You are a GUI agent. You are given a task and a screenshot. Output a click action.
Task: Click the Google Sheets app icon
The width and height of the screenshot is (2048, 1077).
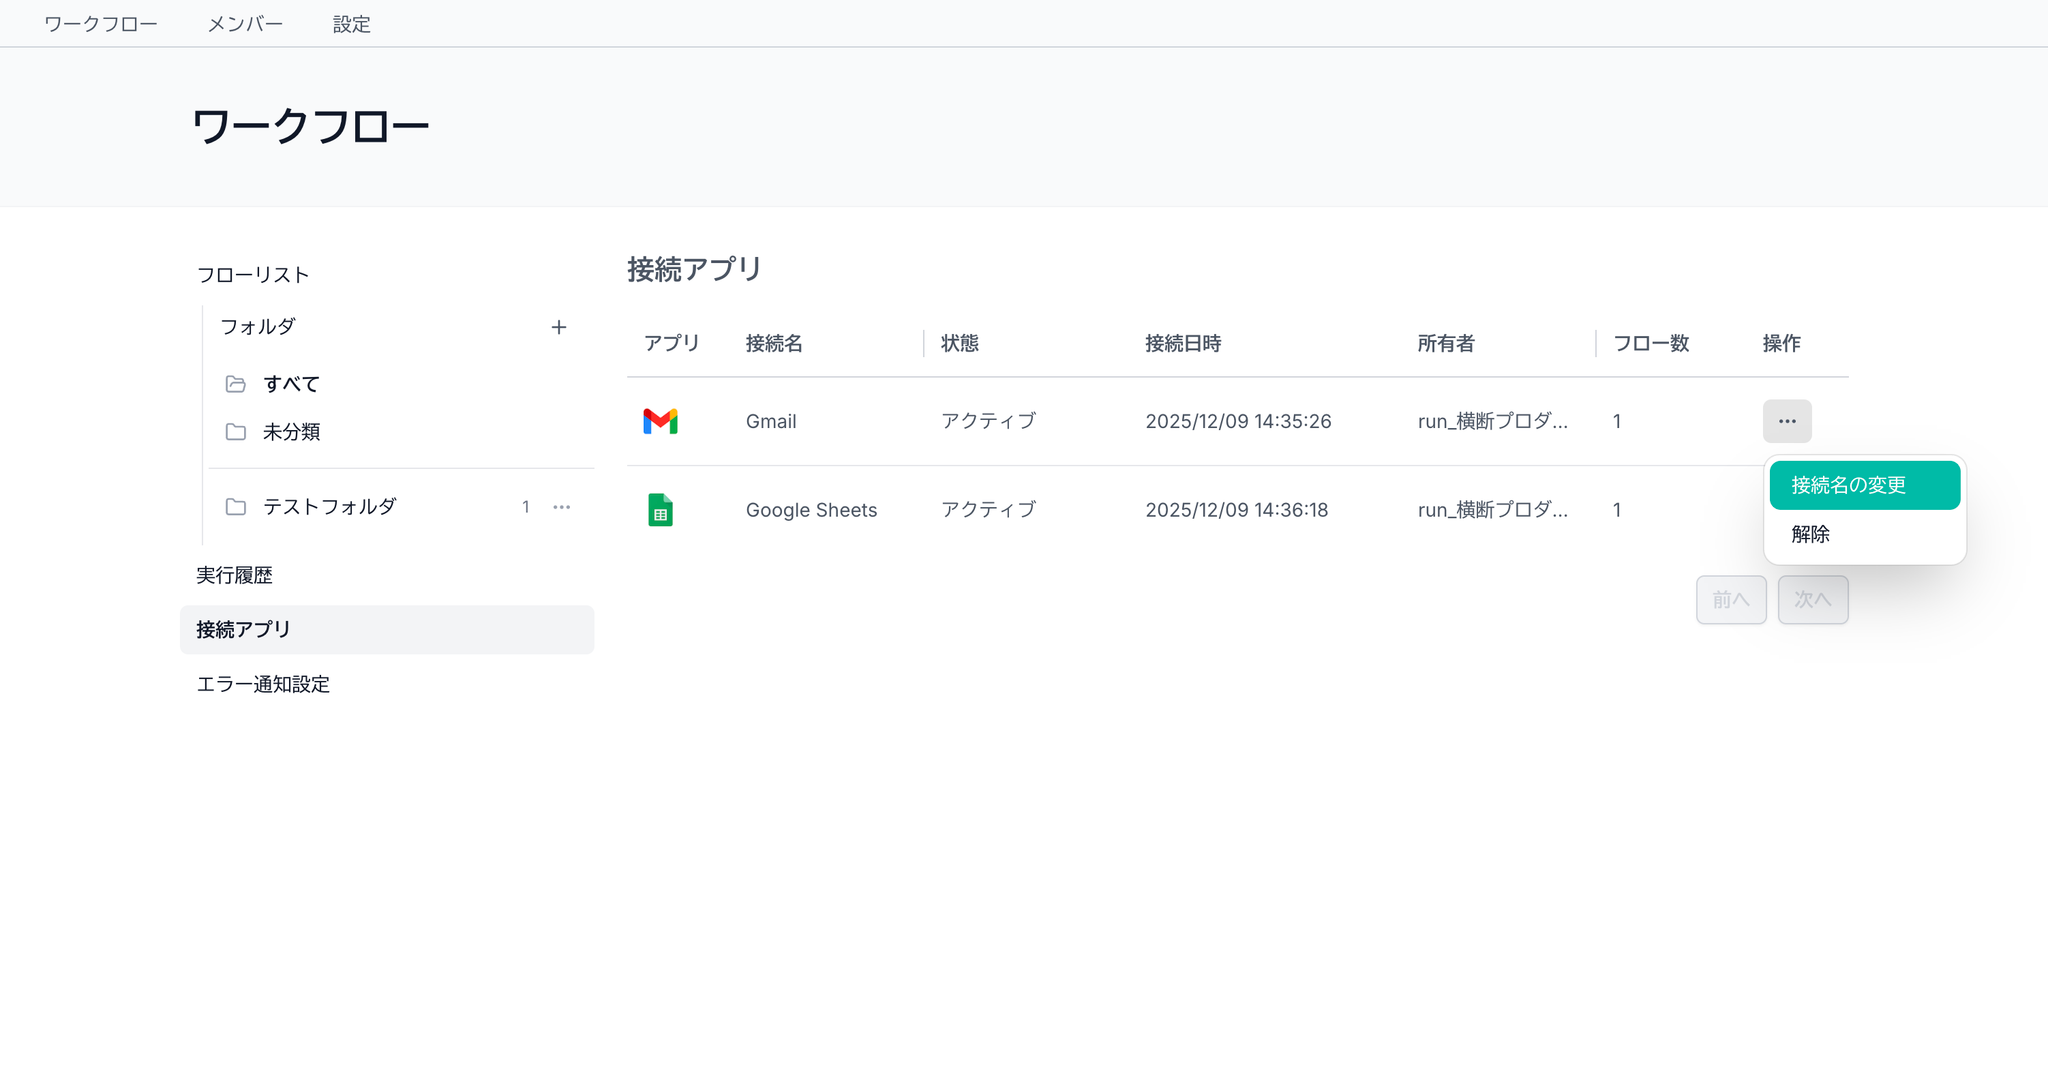[x=660, y=510]
